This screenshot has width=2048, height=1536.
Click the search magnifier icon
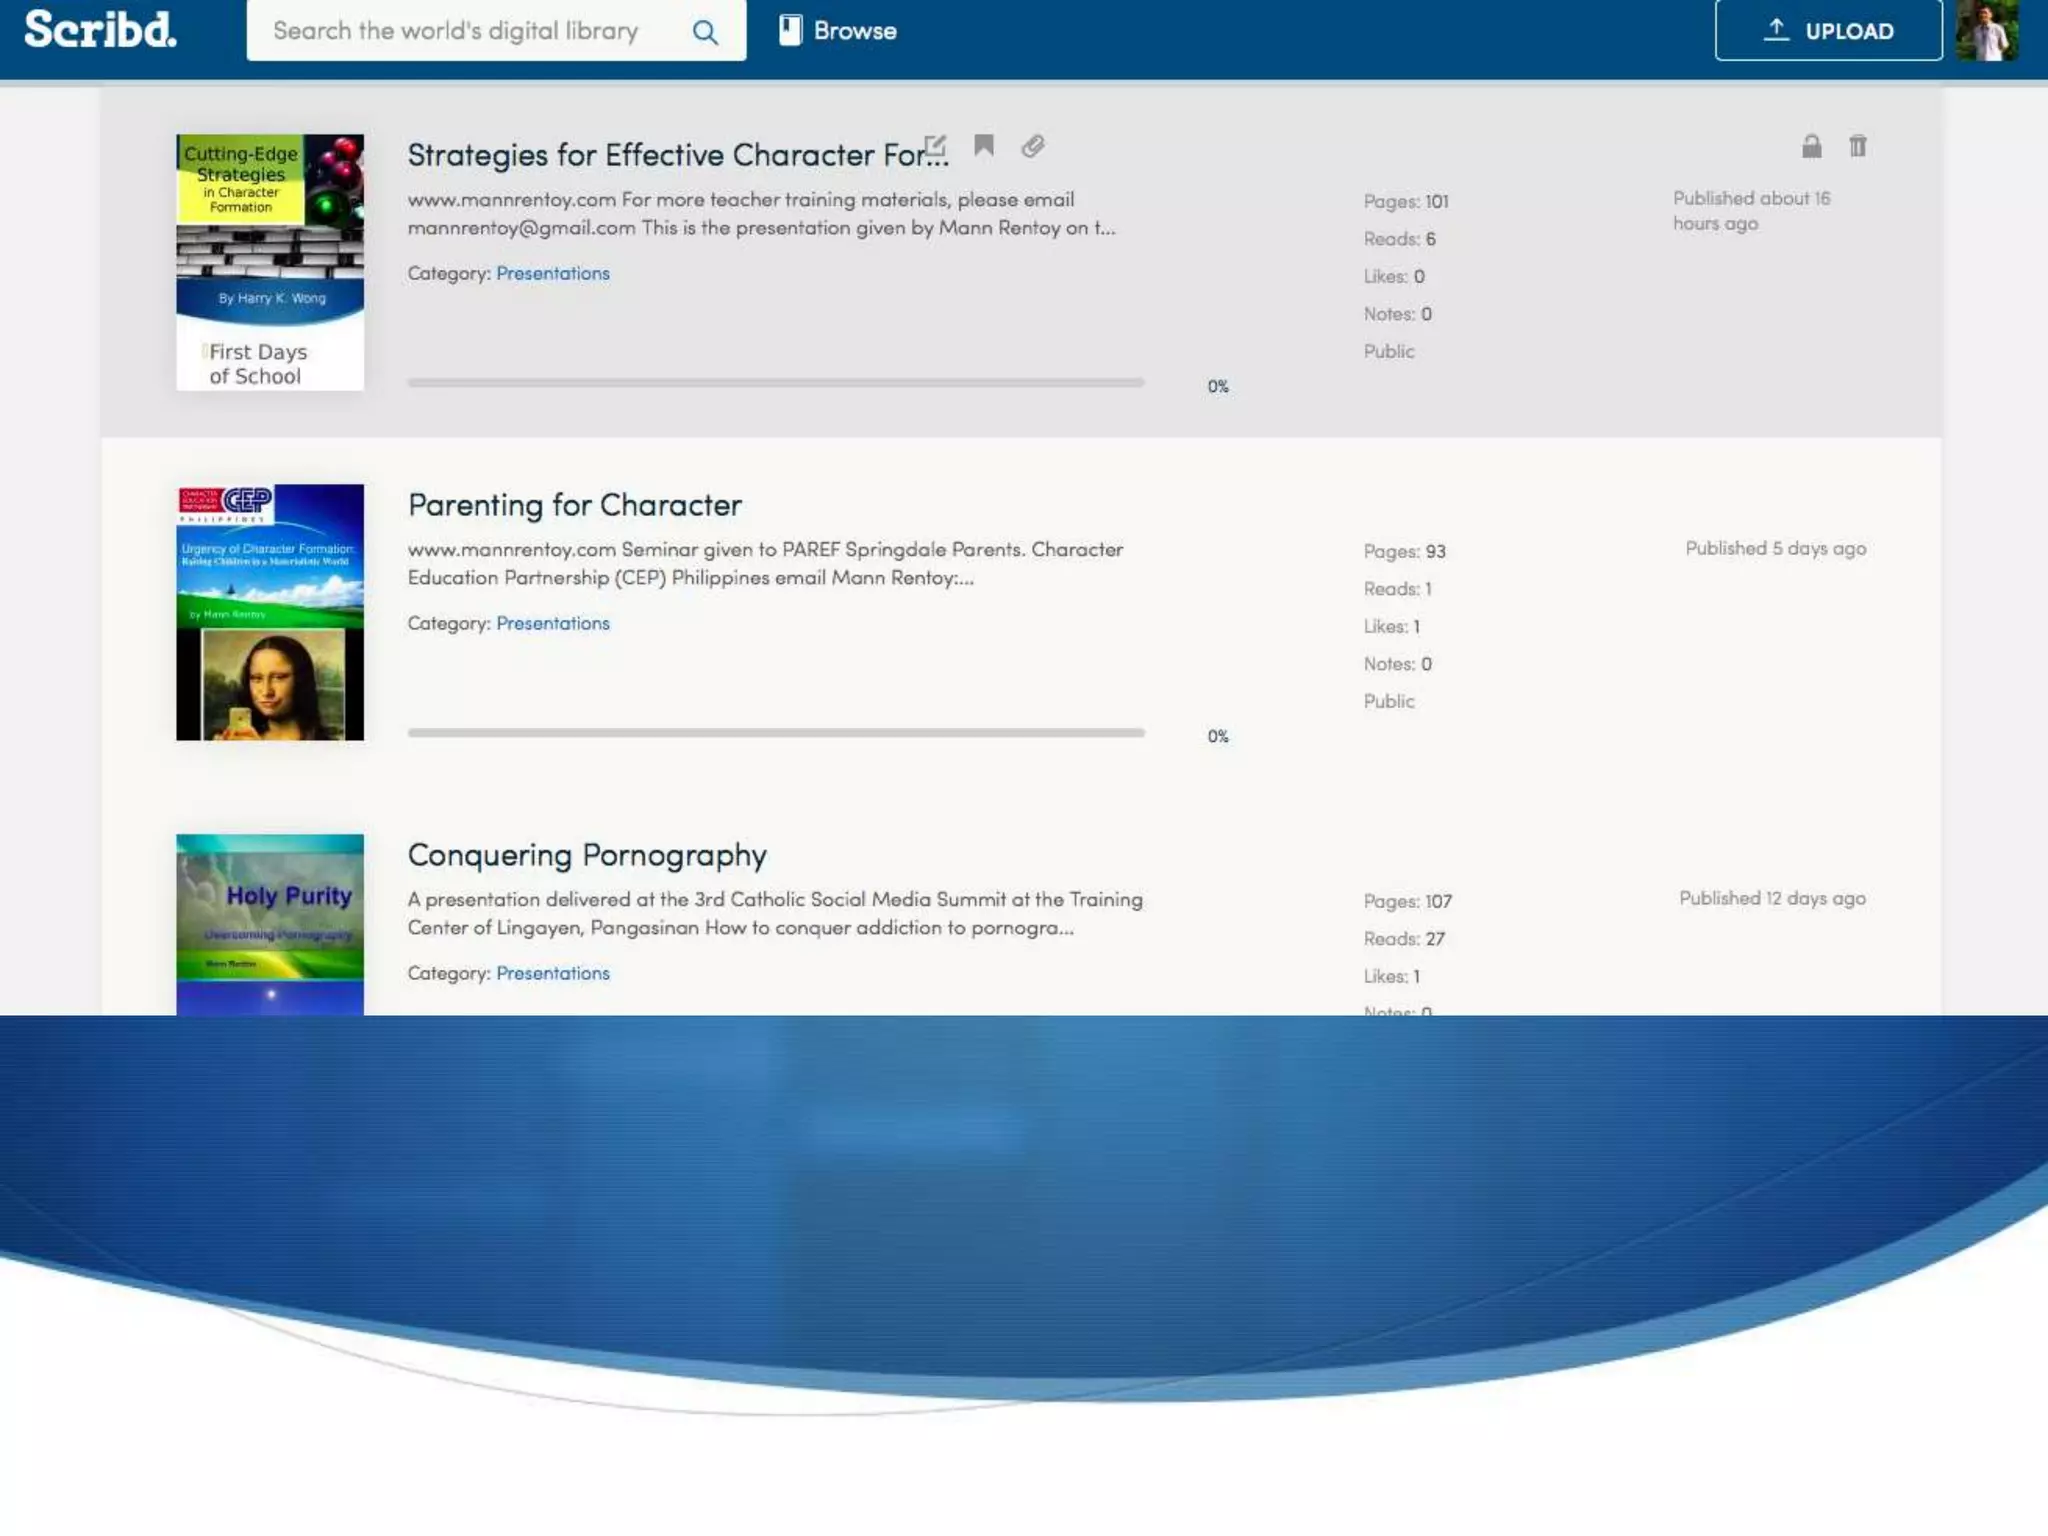(x=705, y=32)
